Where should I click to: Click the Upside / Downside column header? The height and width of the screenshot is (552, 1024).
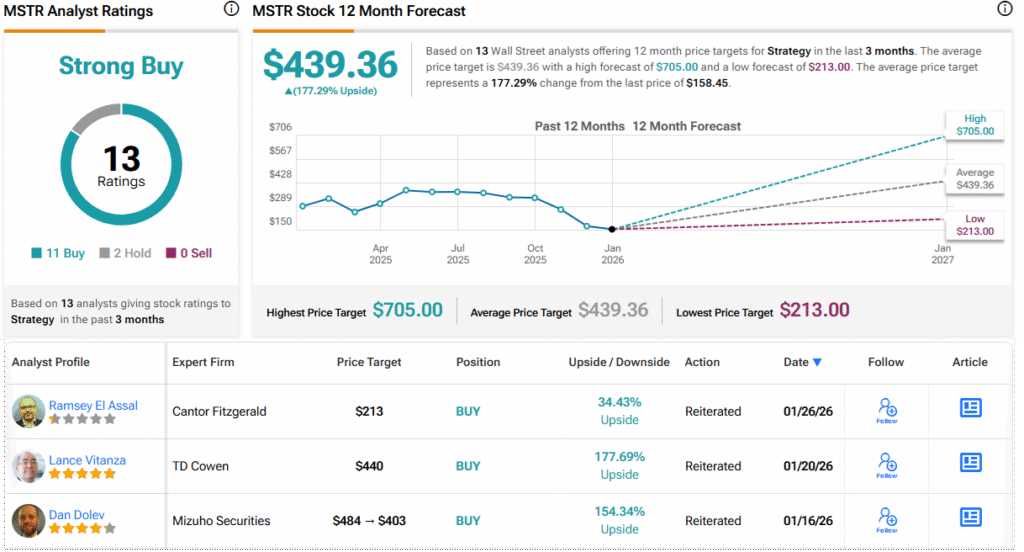click(619, 362)
